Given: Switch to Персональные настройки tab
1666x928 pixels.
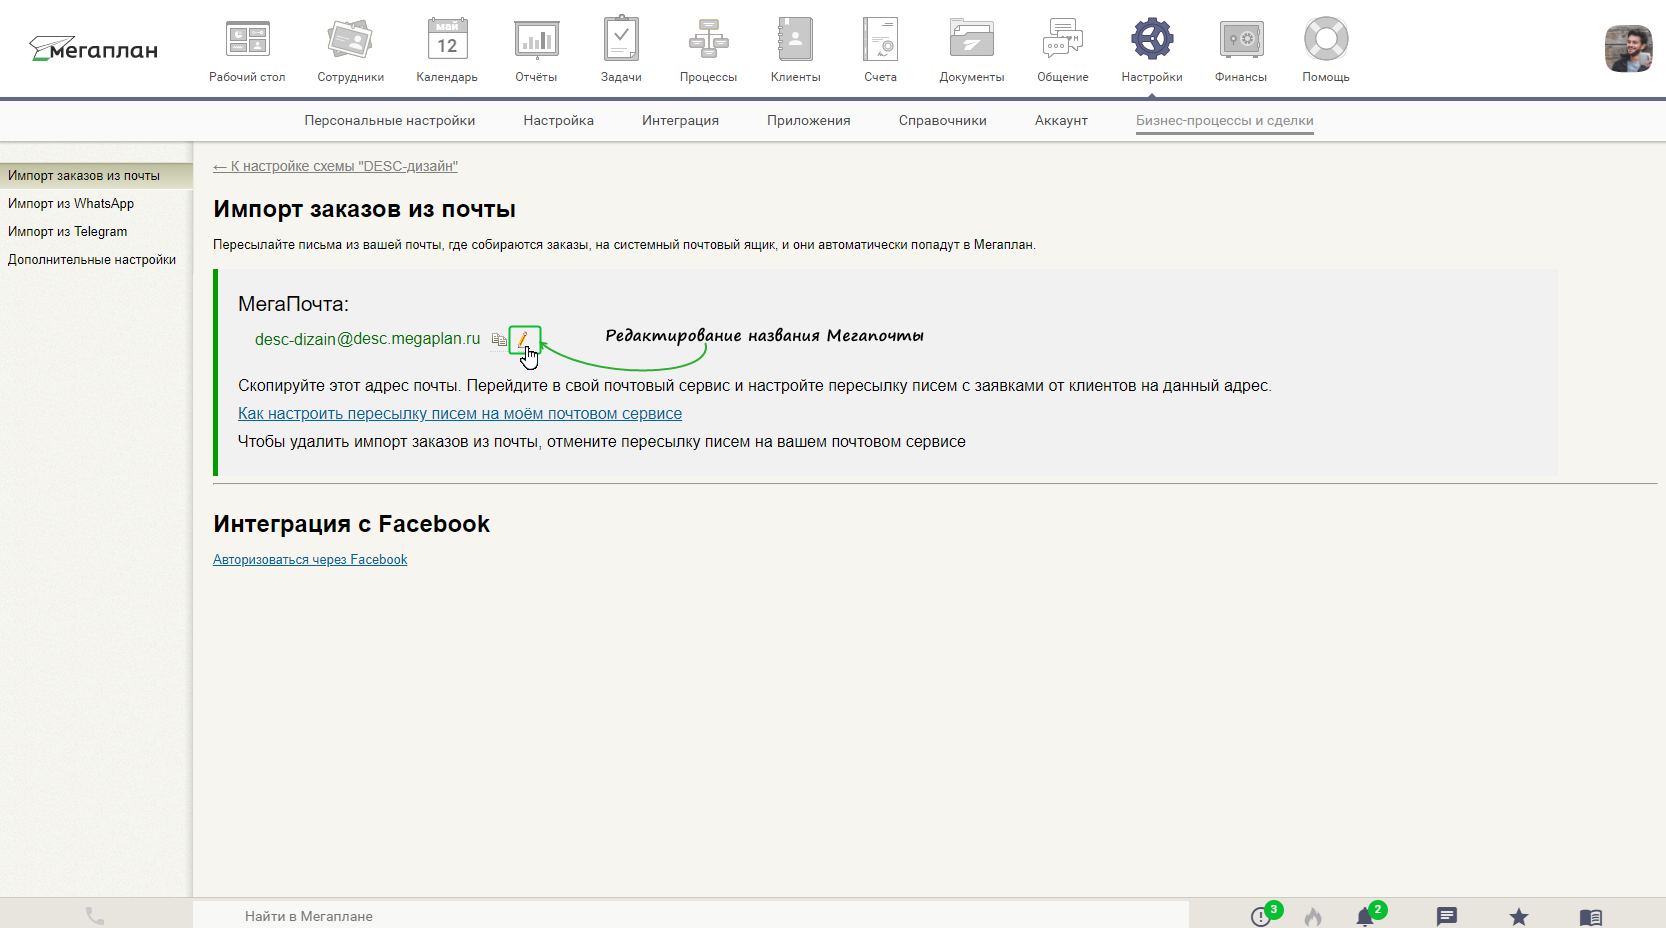Looking at the screenshot, I should point(390,121).
